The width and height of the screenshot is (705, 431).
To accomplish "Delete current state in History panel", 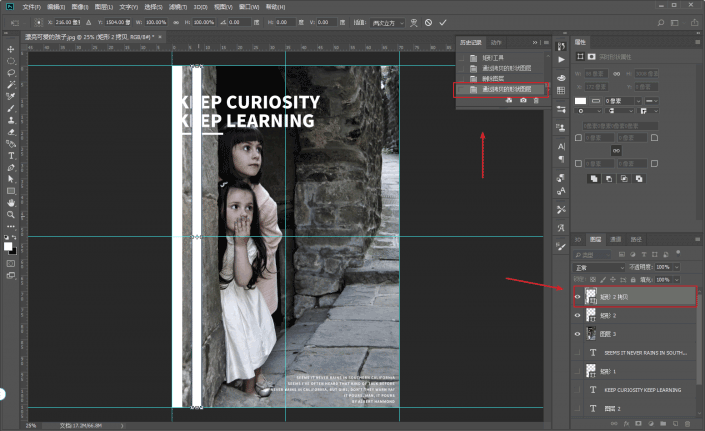I will click(536, 100).
